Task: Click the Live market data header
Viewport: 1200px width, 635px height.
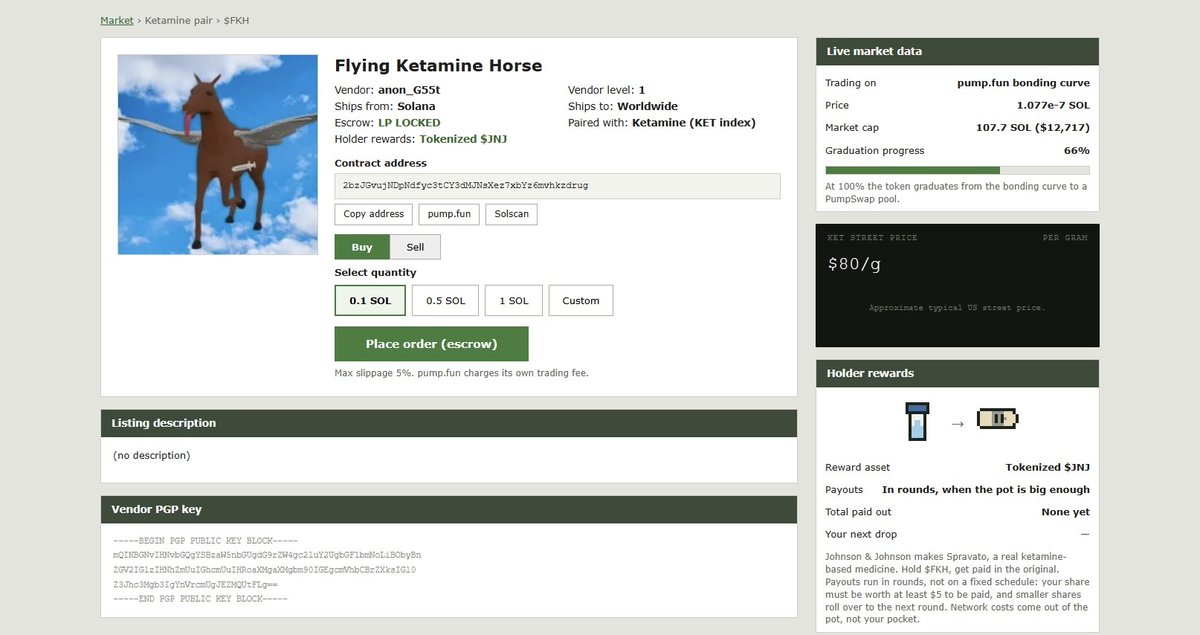Action: point(957,51)
